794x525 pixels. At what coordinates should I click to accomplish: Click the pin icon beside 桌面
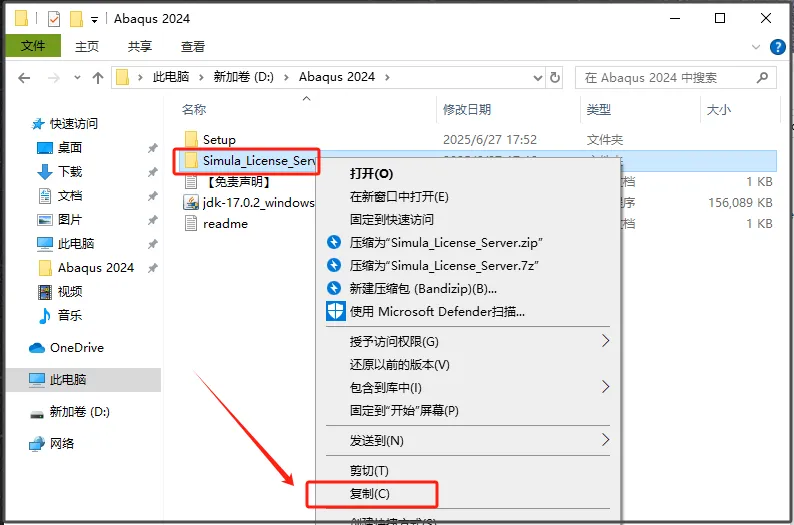[x=152, y=148]
